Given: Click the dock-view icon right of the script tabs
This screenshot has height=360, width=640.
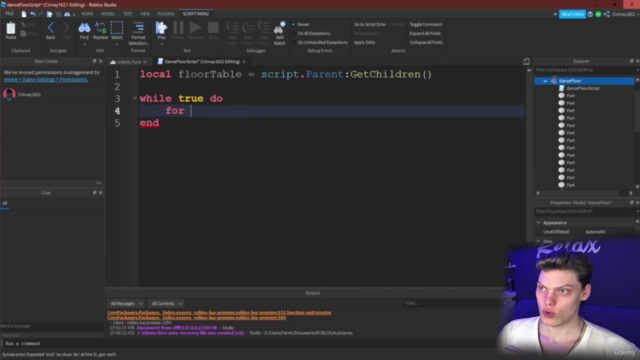Looking at the screenshot, I should pyautogui.click(x=526, y=62).
